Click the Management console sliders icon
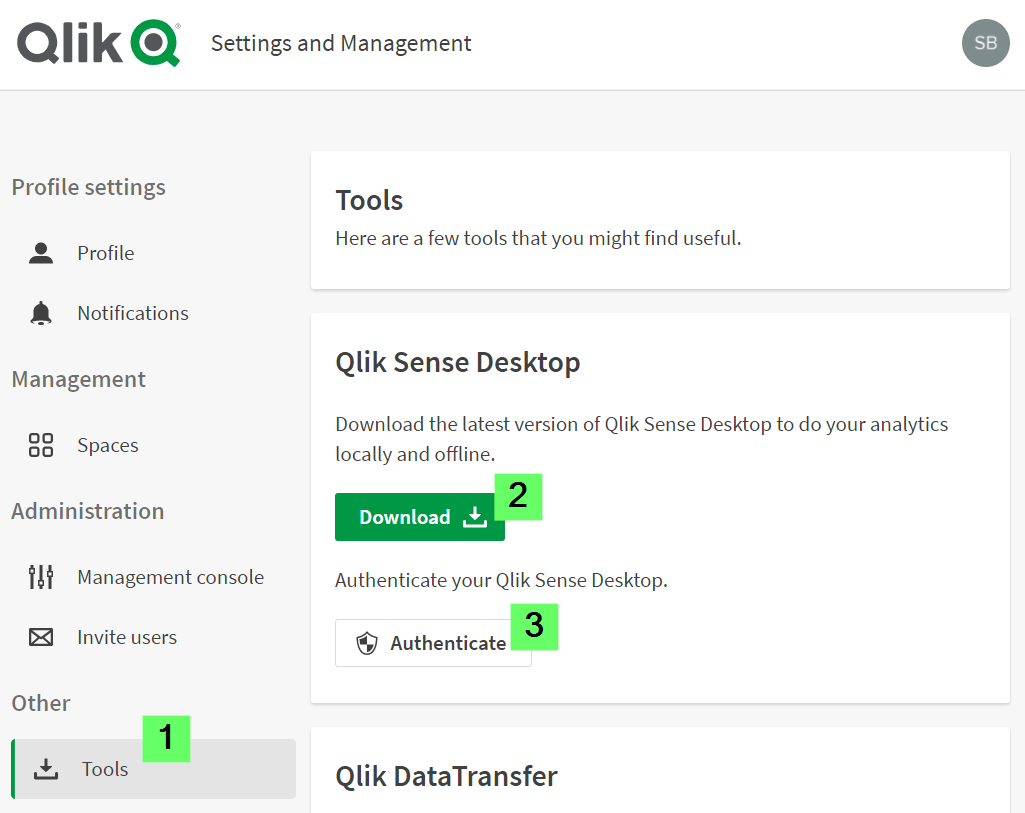Image resolution: width=1025 pixels, height=813 pixels. [x=40, y=577]
